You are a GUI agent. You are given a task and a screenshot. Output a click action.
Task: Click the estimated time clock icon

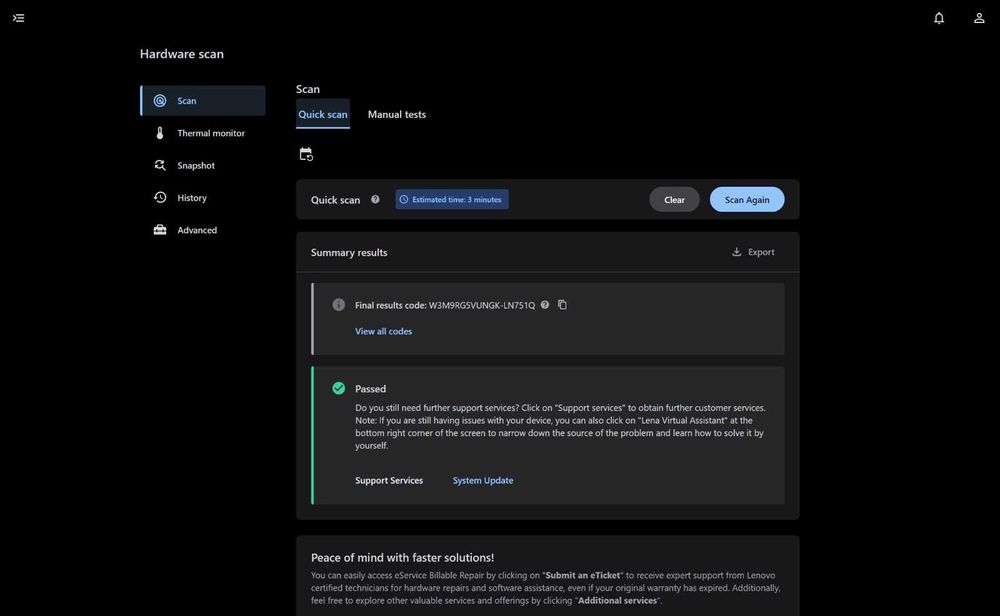(x=404, y=200)
